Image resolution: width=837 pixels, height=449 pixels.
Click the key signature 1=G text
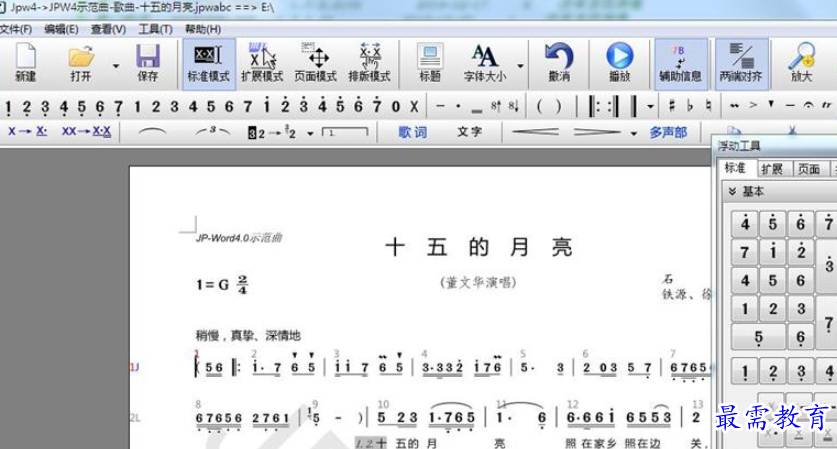pyautogui.click(x=213, y=285)
